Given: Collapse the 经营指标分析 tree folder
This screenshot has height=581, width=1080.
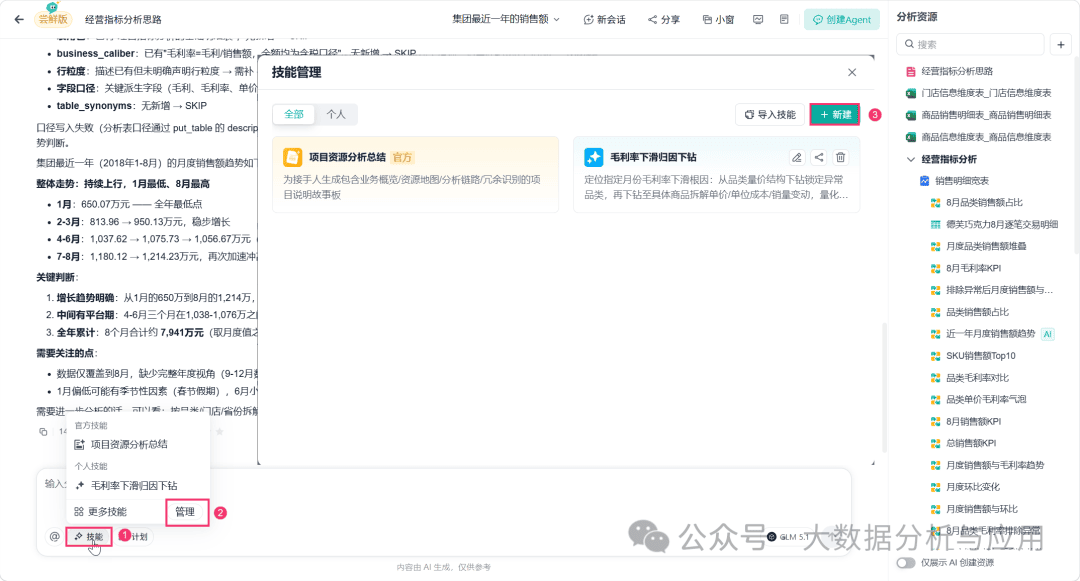Looking at the screenshot, I should [911, 159].
